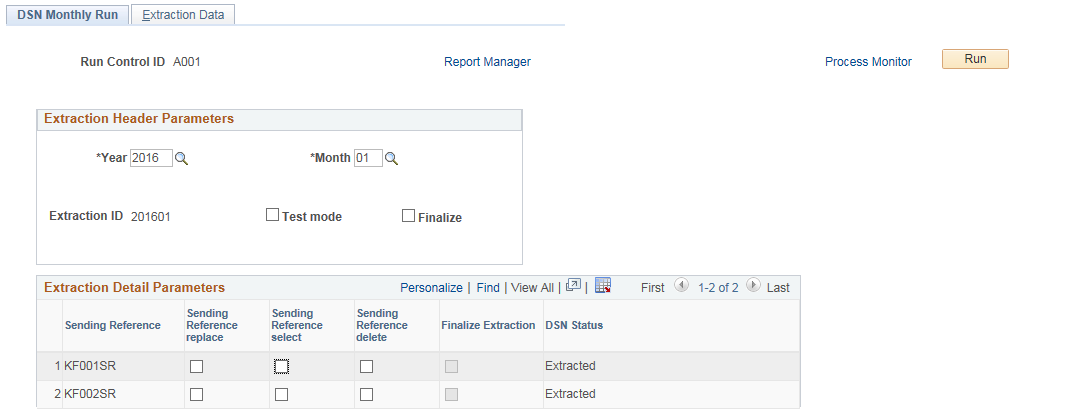The width and height of the screenshot is (1085, 415).
Task: Click Last in grid navigation
Action: pos(778,288)
